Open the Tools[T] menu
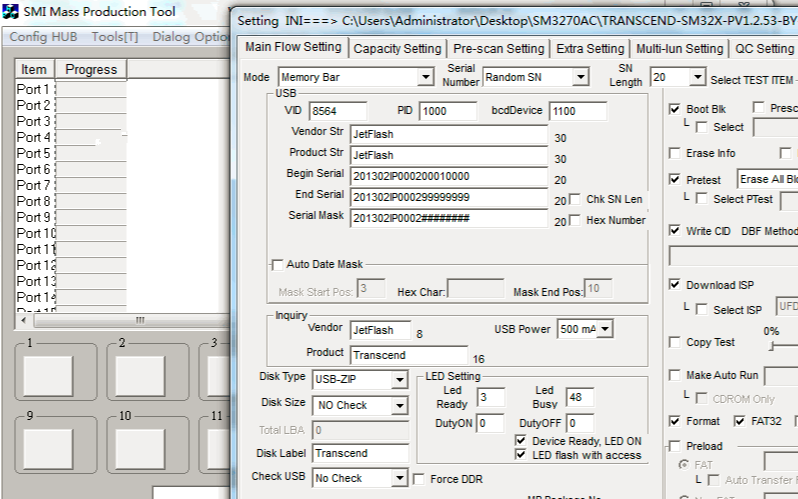The width and height of the screenshot is (798, 499). pos(114,37)
